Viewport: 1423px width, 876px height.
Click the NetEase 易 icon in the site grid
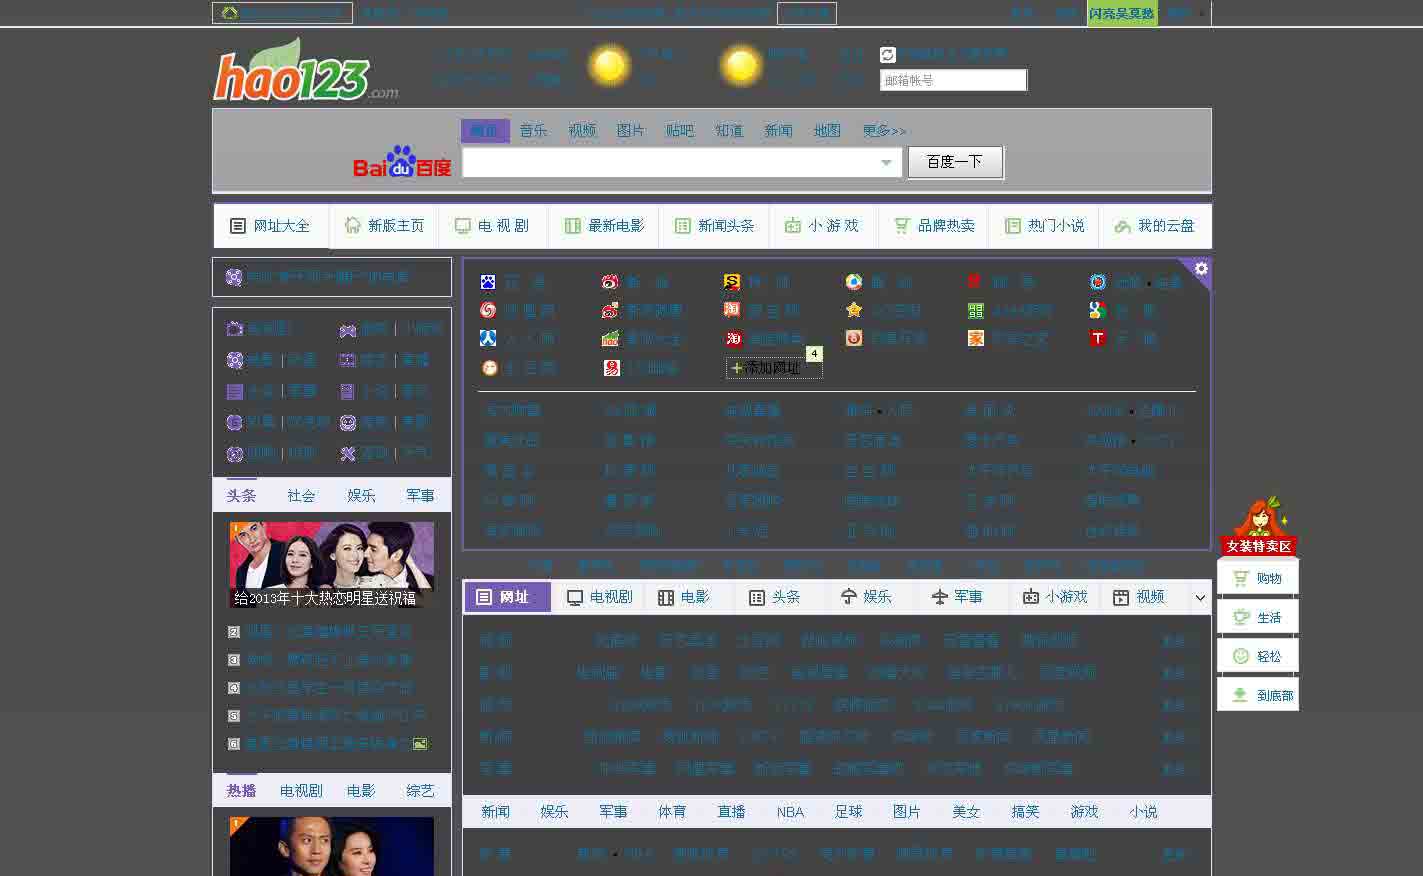point(610,367)
